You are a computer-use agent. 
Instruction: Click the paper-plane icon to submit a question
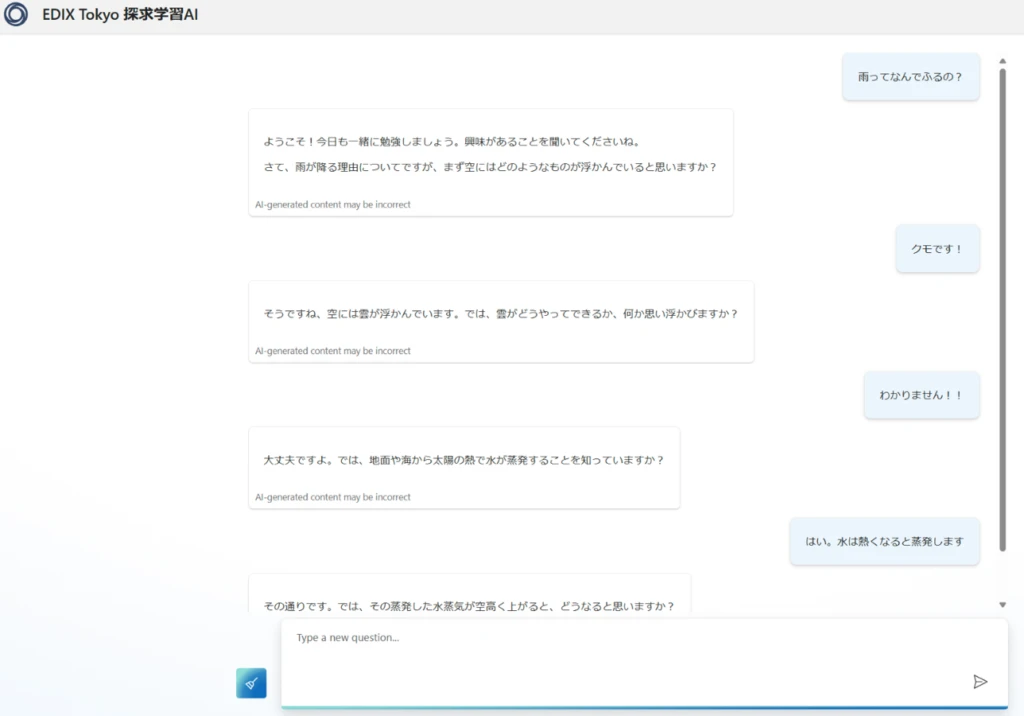click(x=981, y=681)
